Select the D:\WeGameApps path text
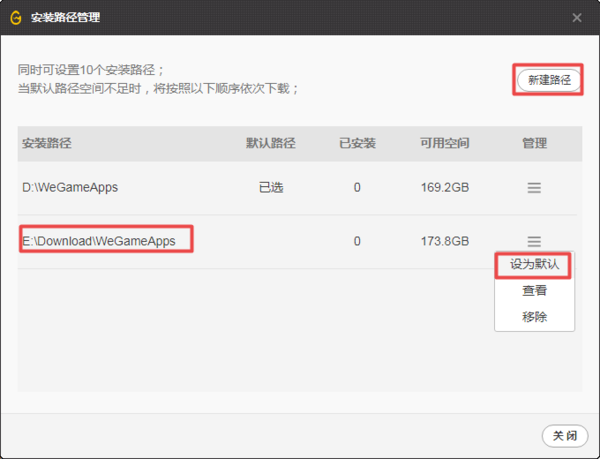 (70, 187)
